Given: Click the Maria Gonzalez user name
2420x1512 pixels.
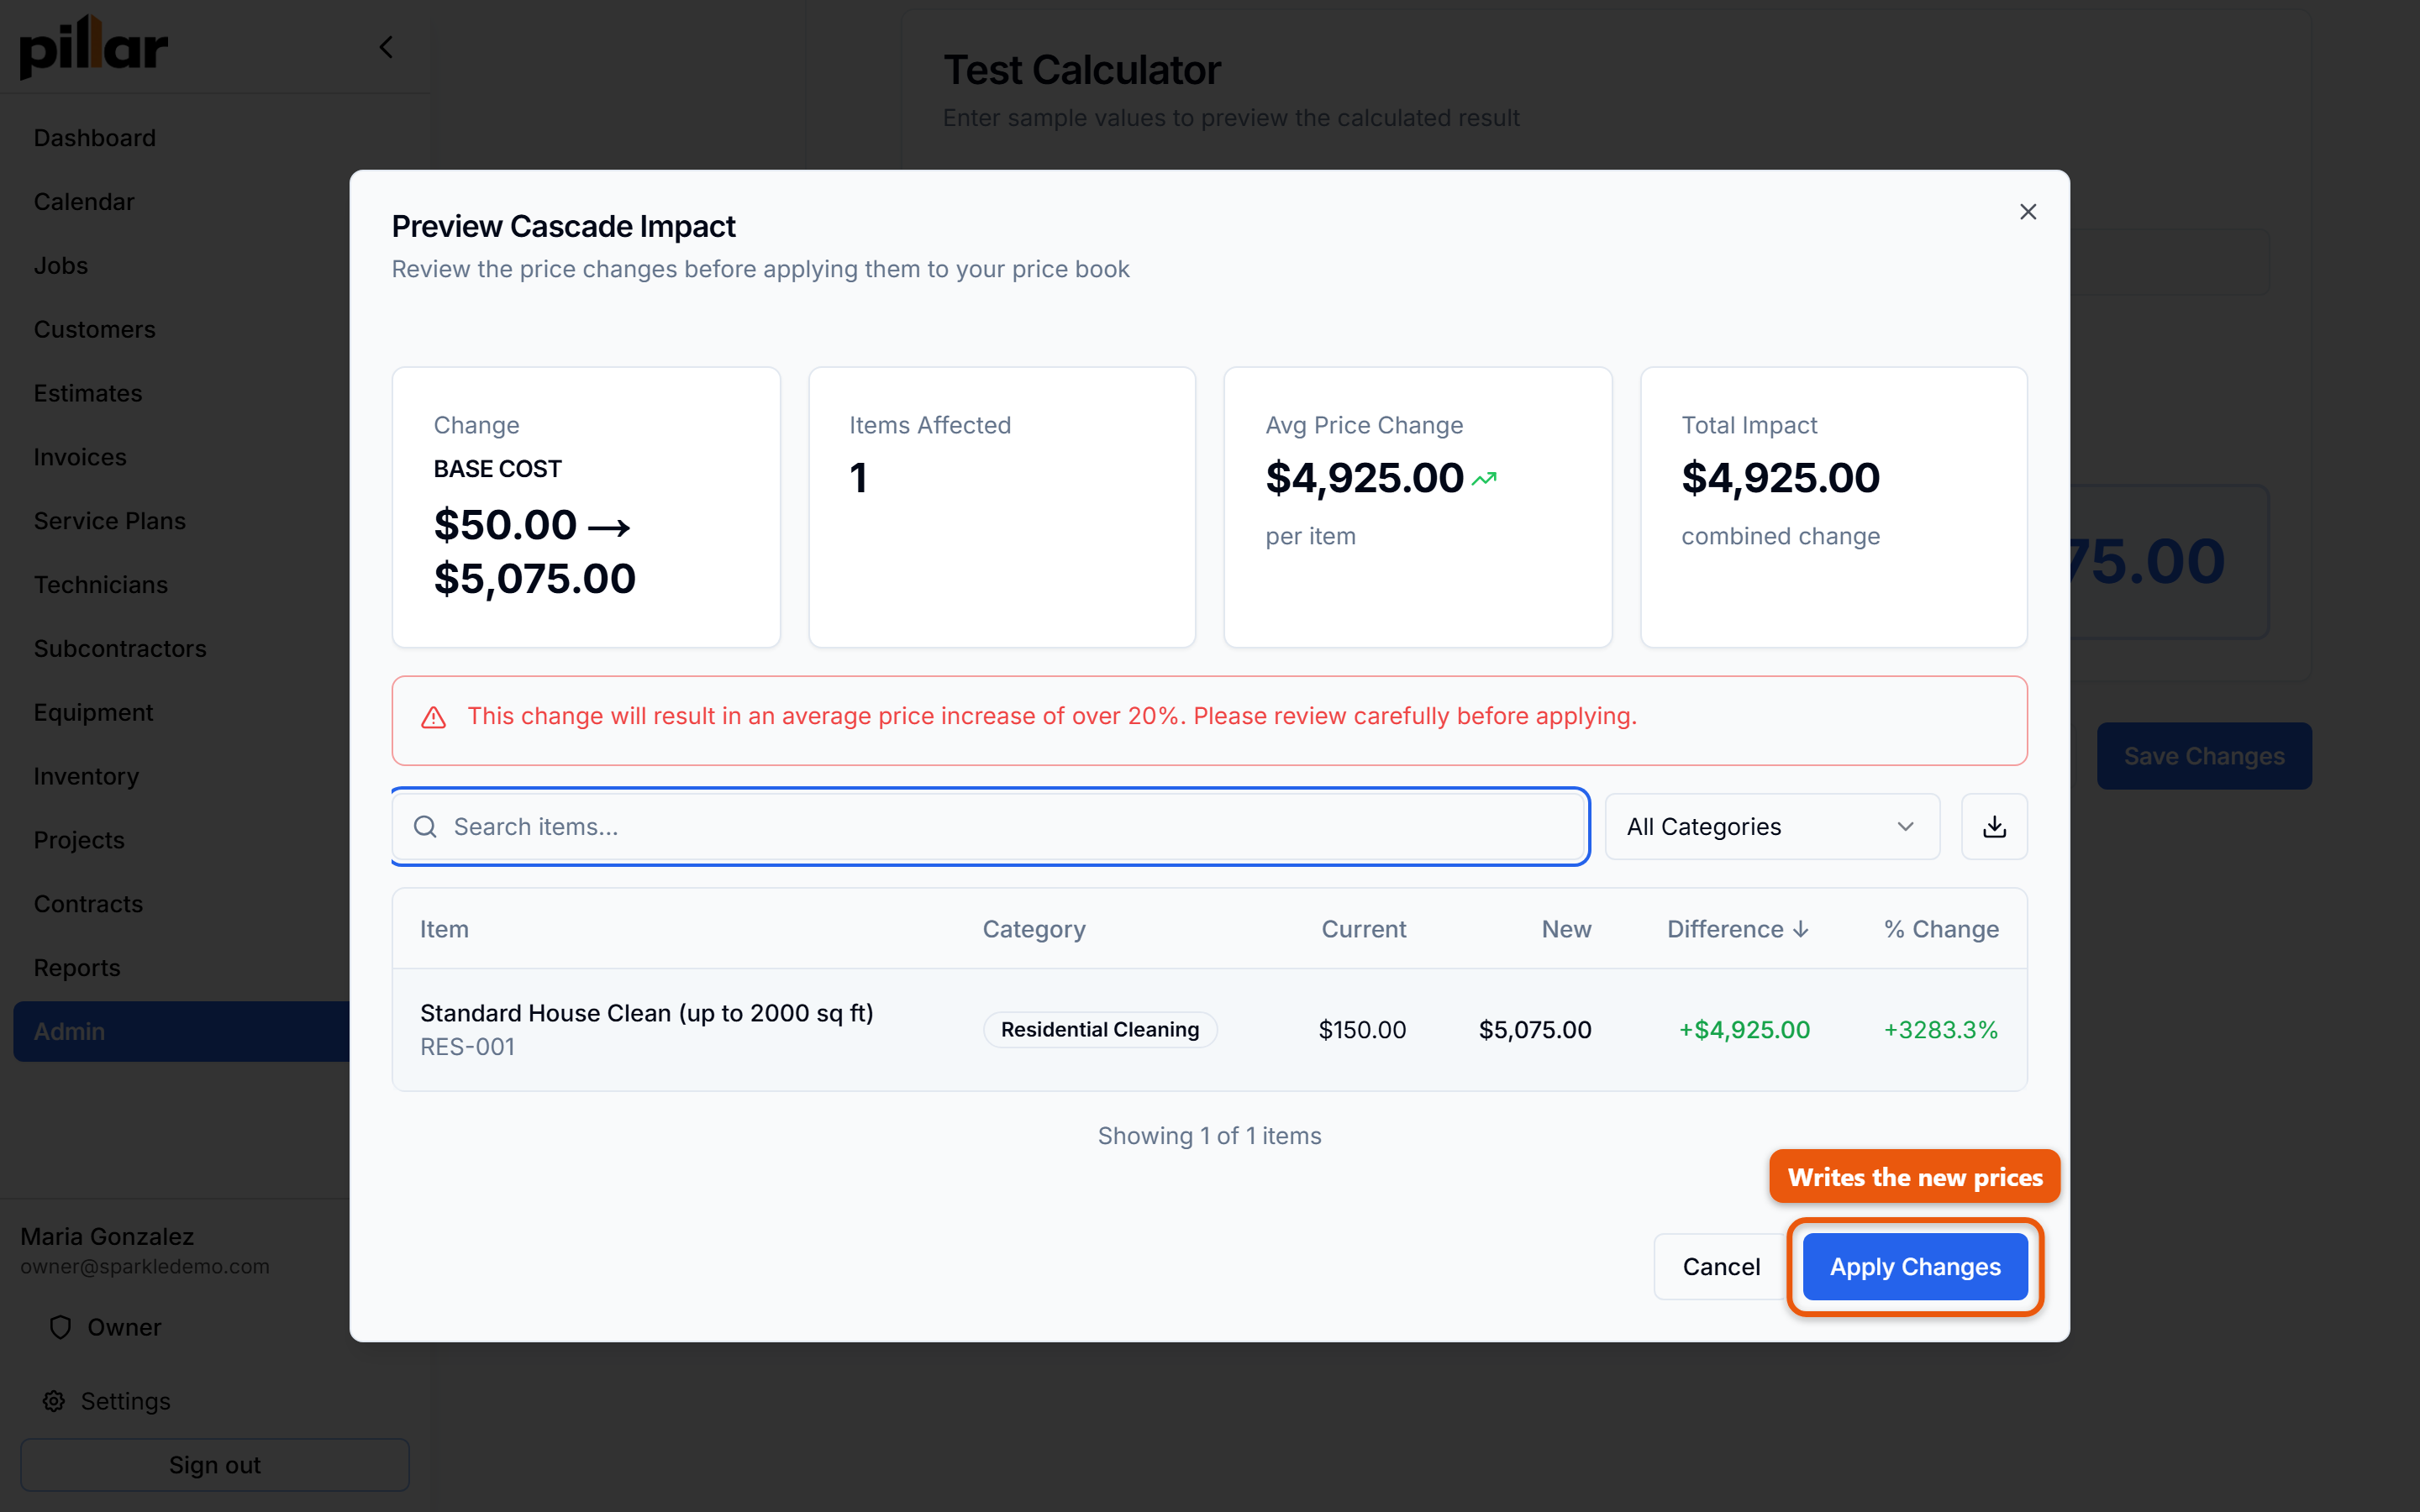Looking at the screenshot, I should [x=107, y=1236].
